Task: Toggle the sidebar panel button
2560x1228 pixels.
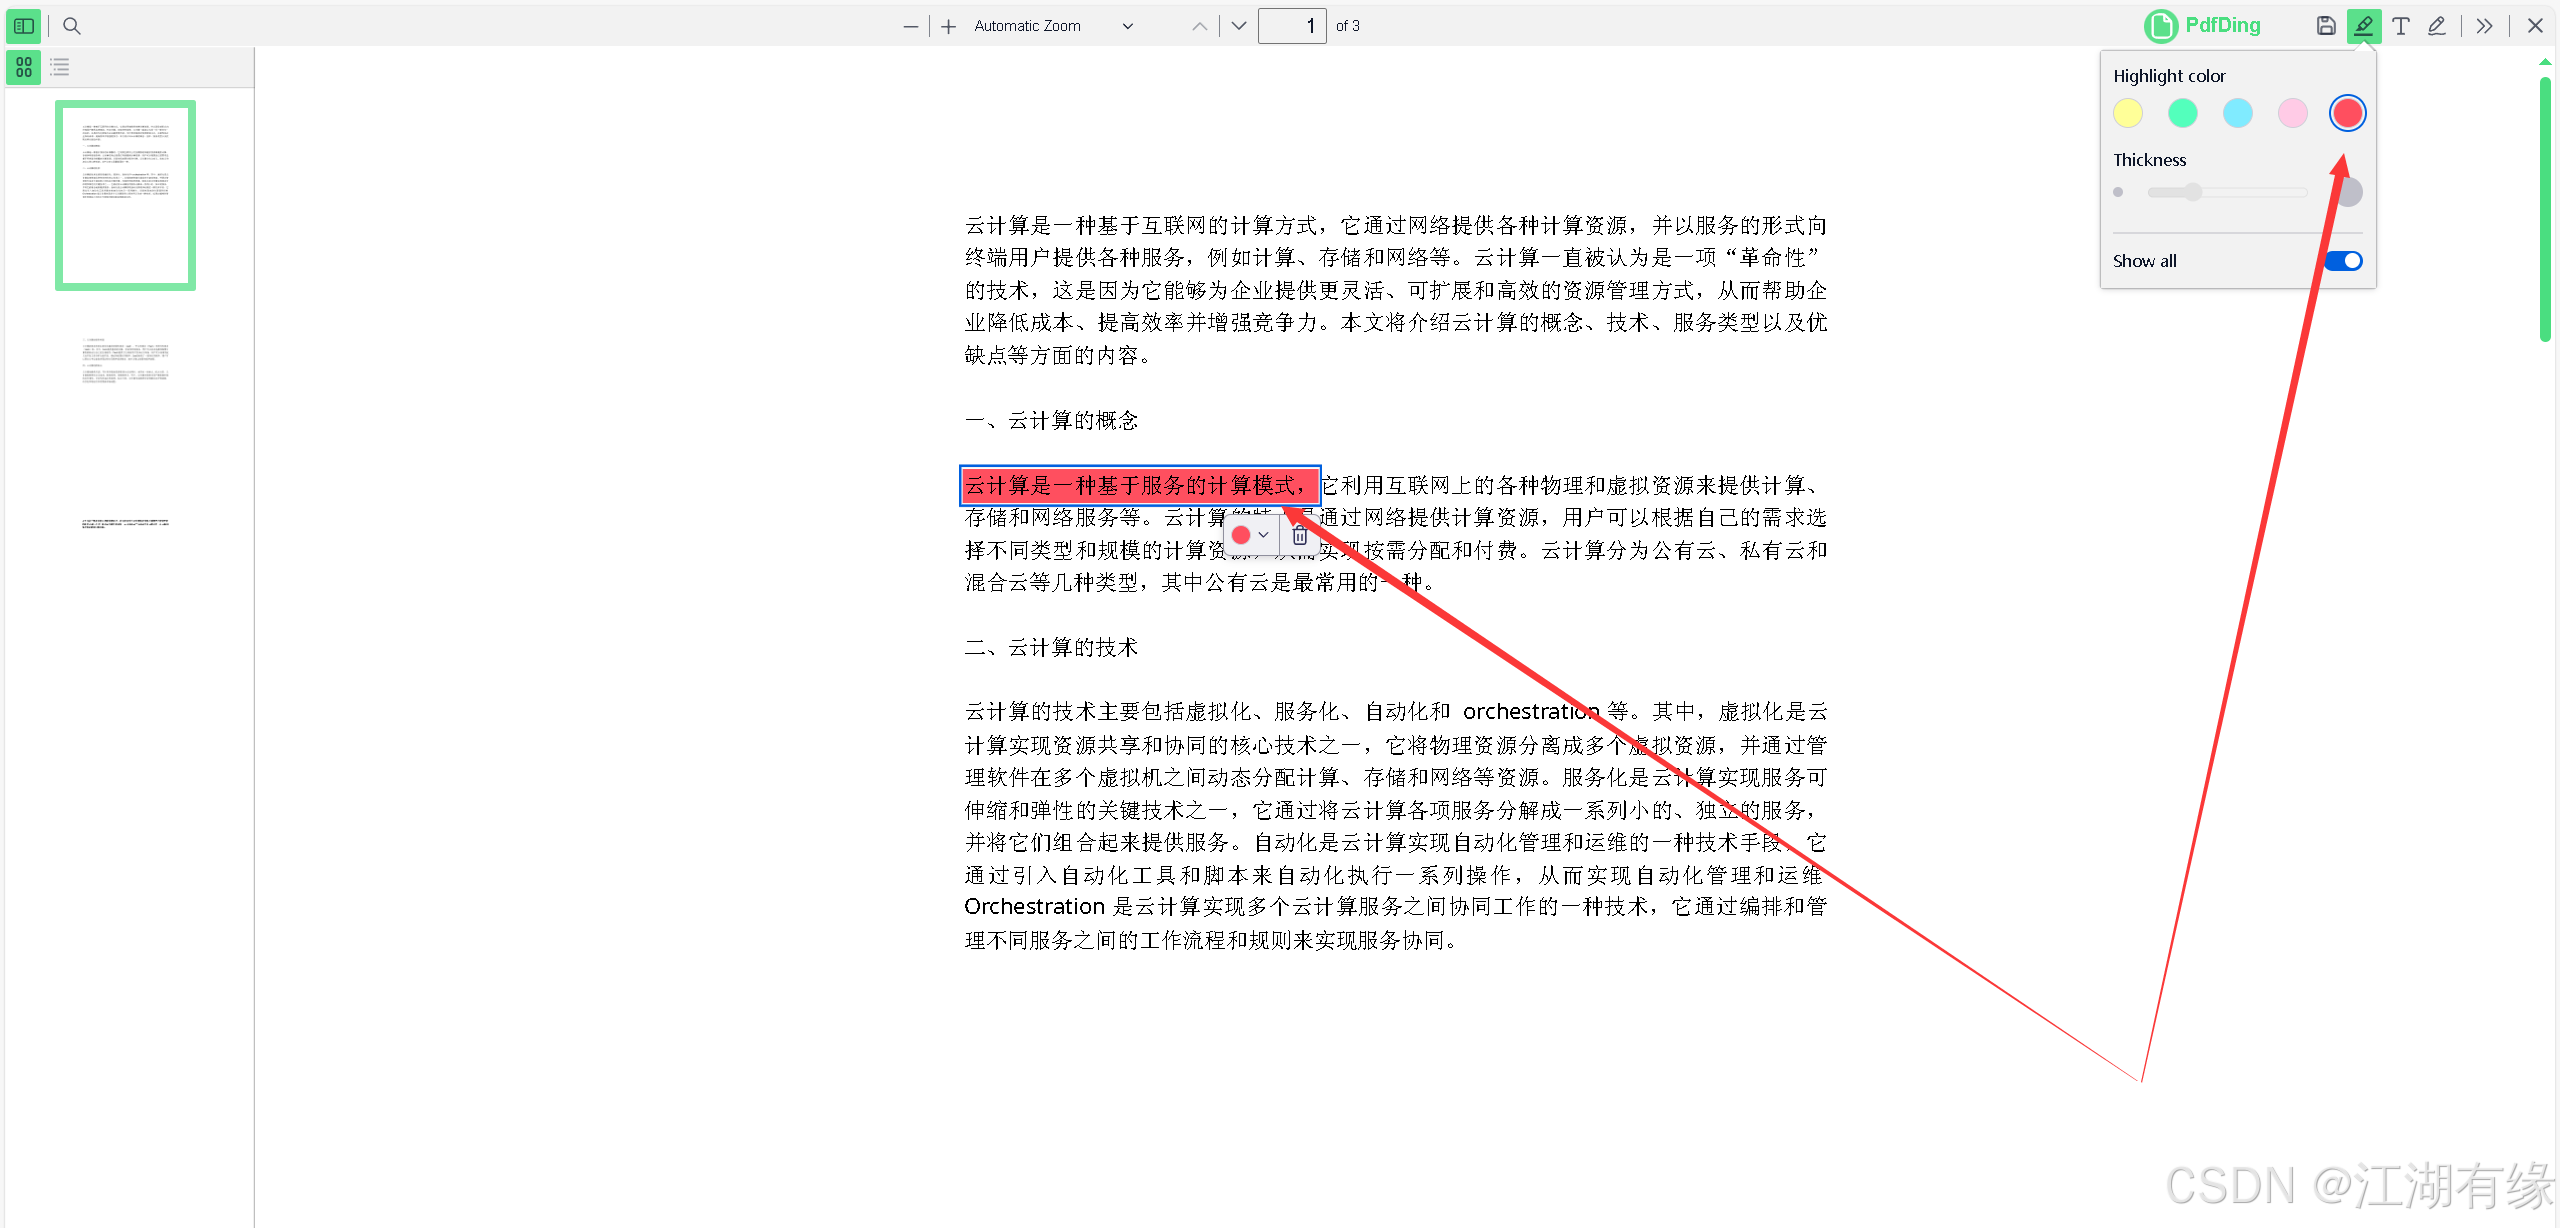Action: (x=24, y=26)
